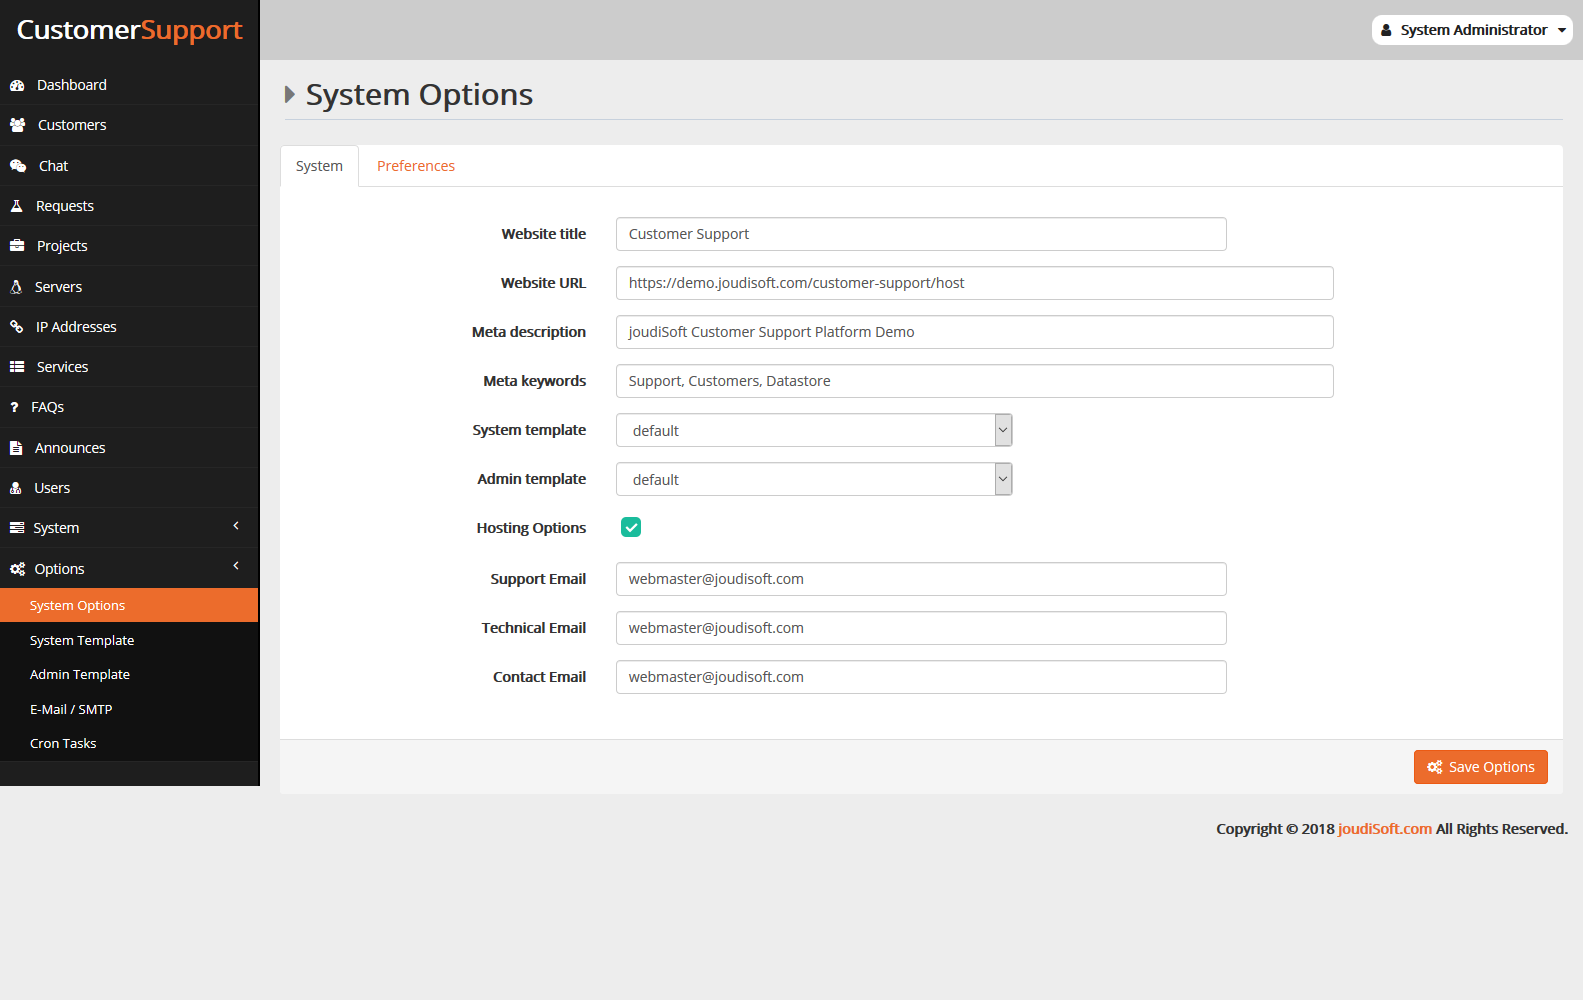Go to Users sidebar link
The height and width of the screenshot is (1000, 1583).
[129, 488]
